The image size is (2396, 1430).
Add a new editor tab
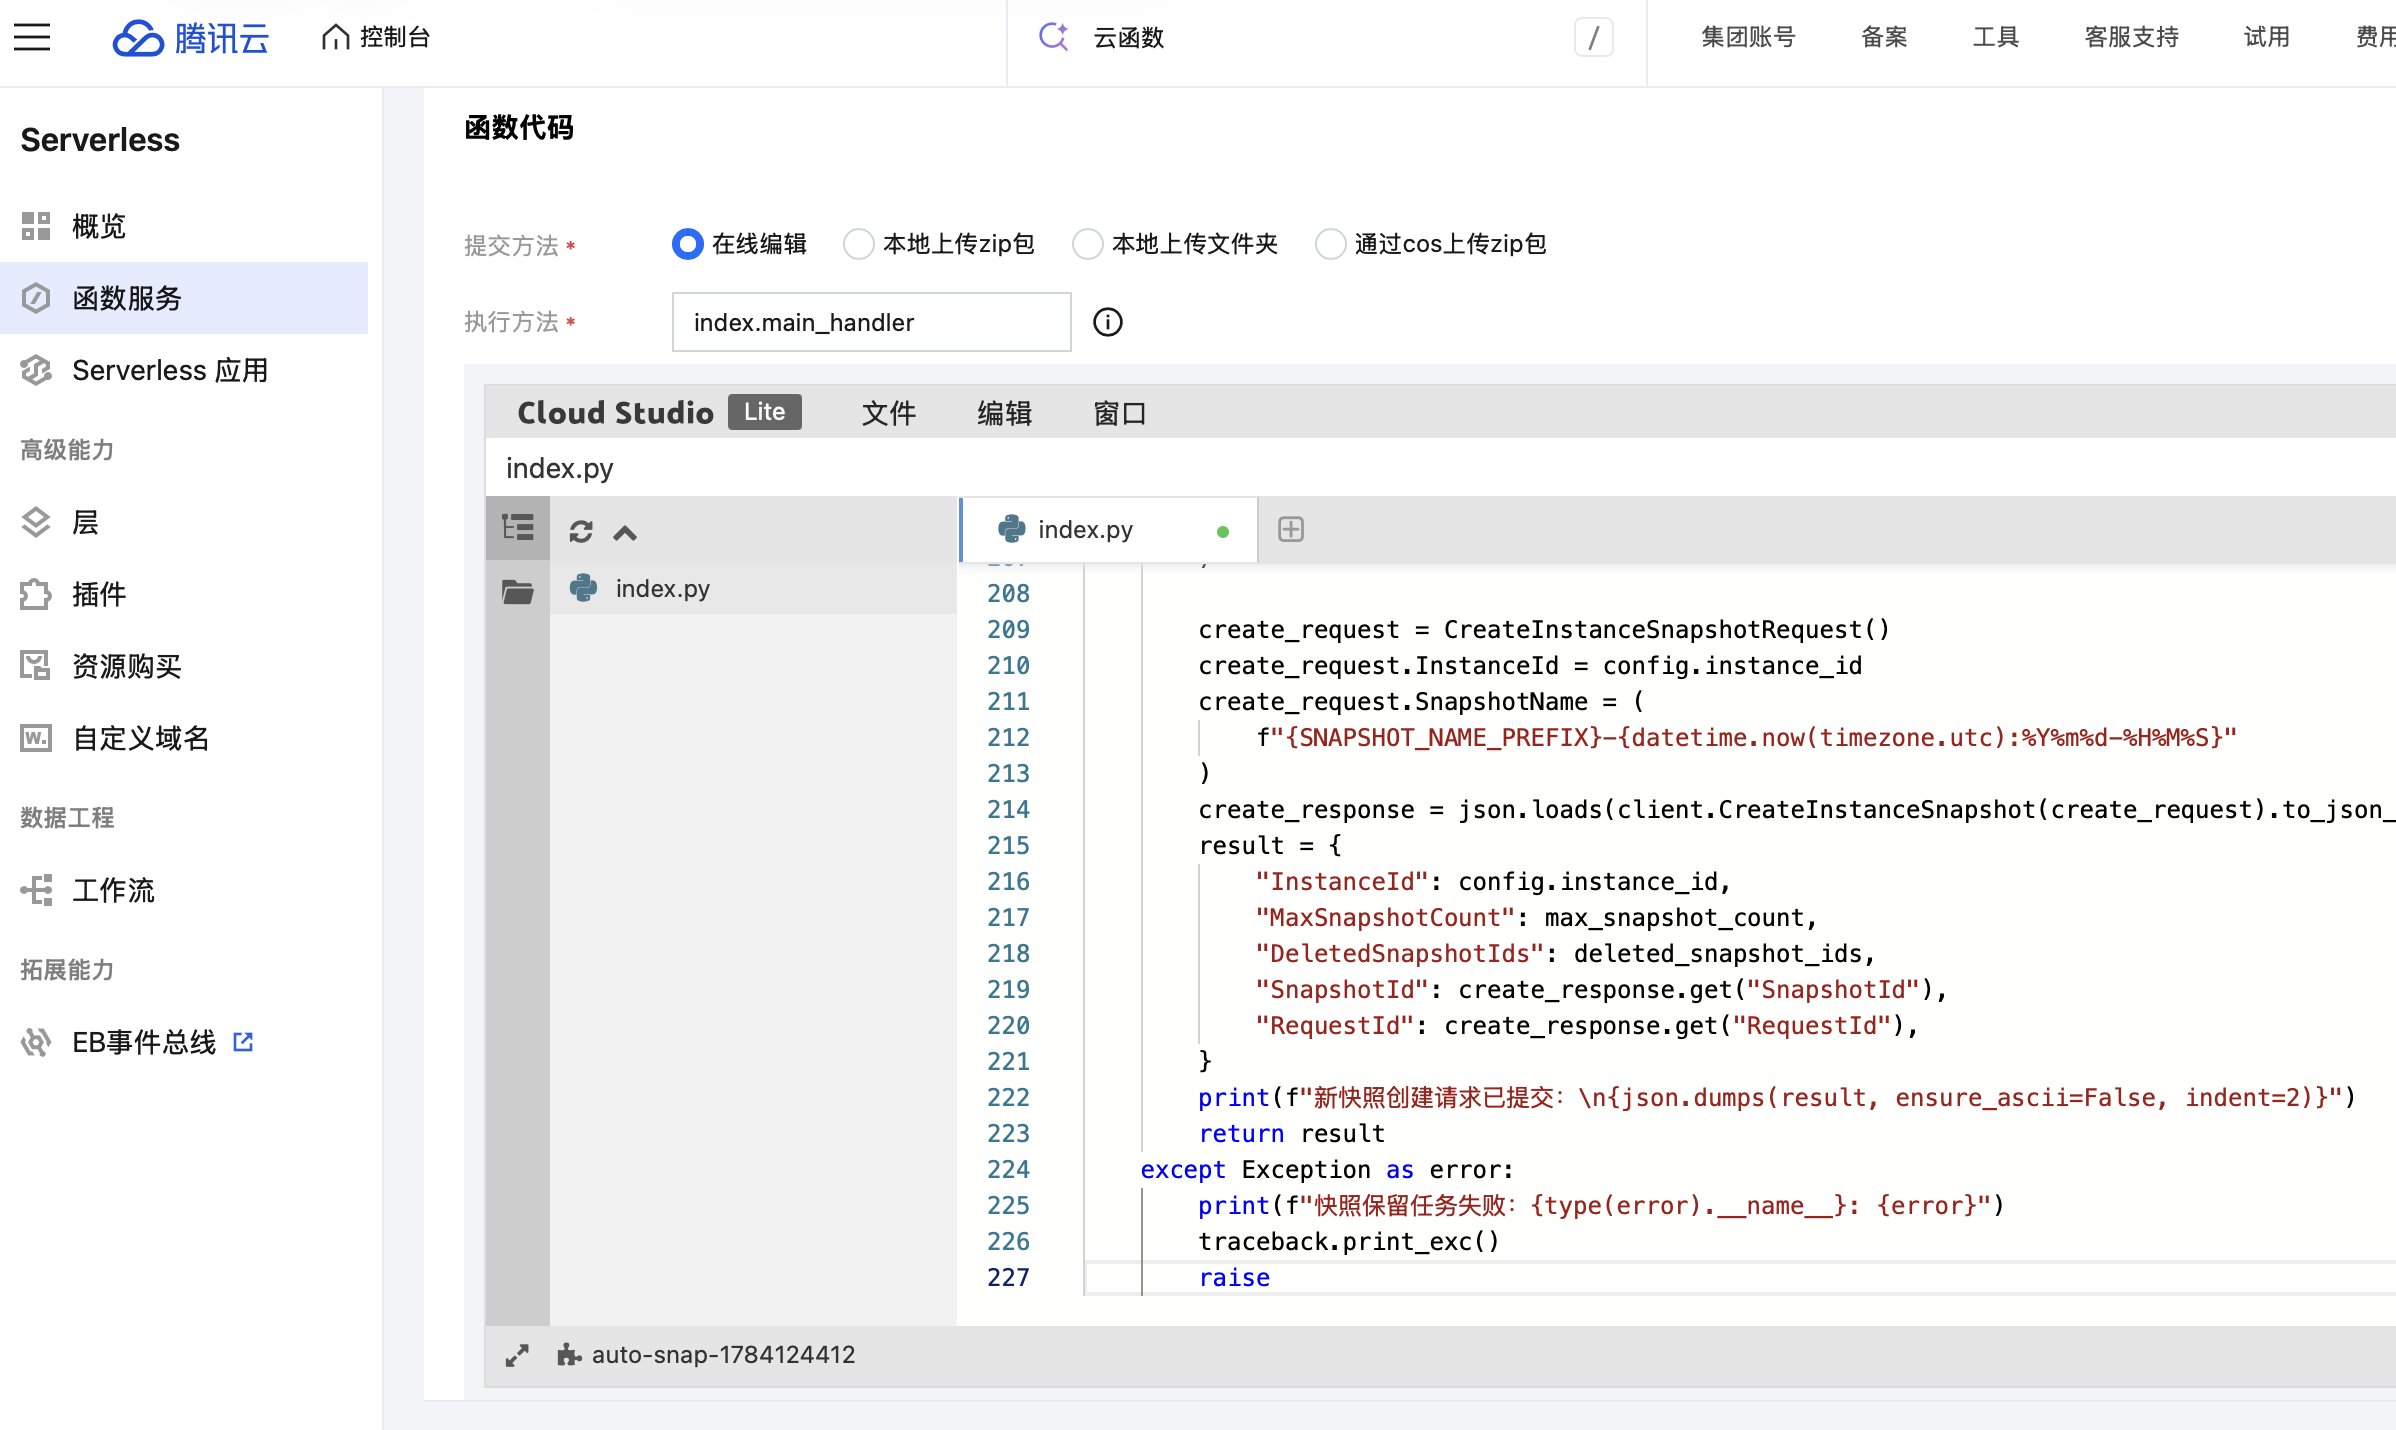[x=1291, y=529]
